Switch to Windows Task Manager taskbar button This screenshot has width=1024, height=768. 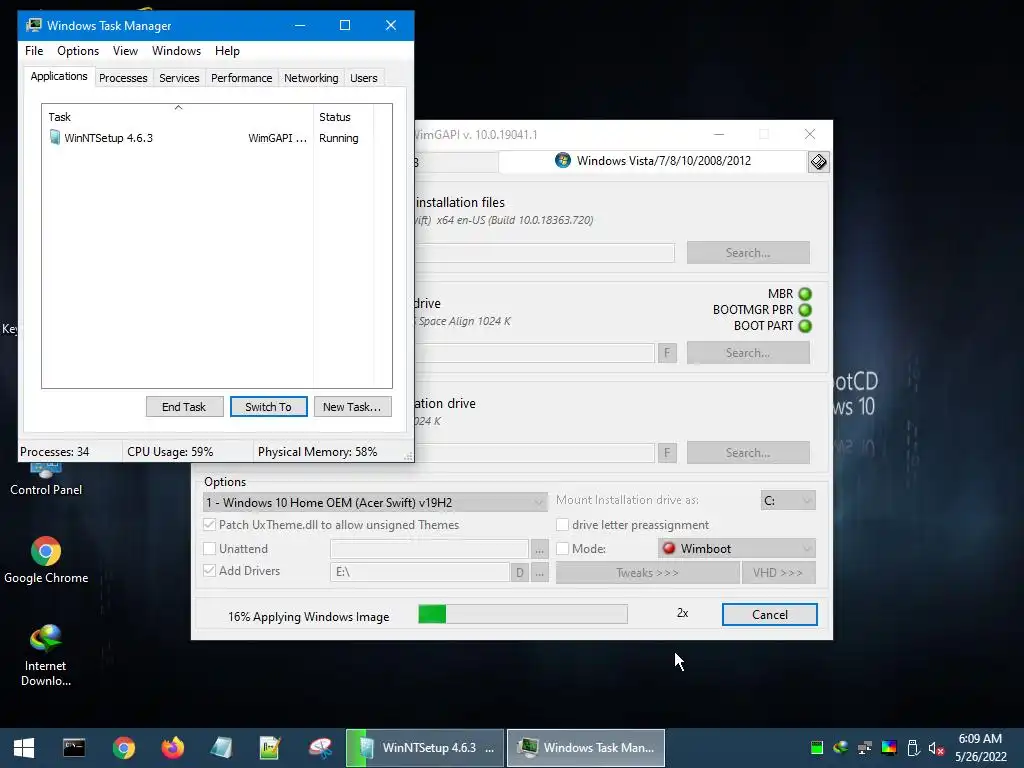pos(586,748)
